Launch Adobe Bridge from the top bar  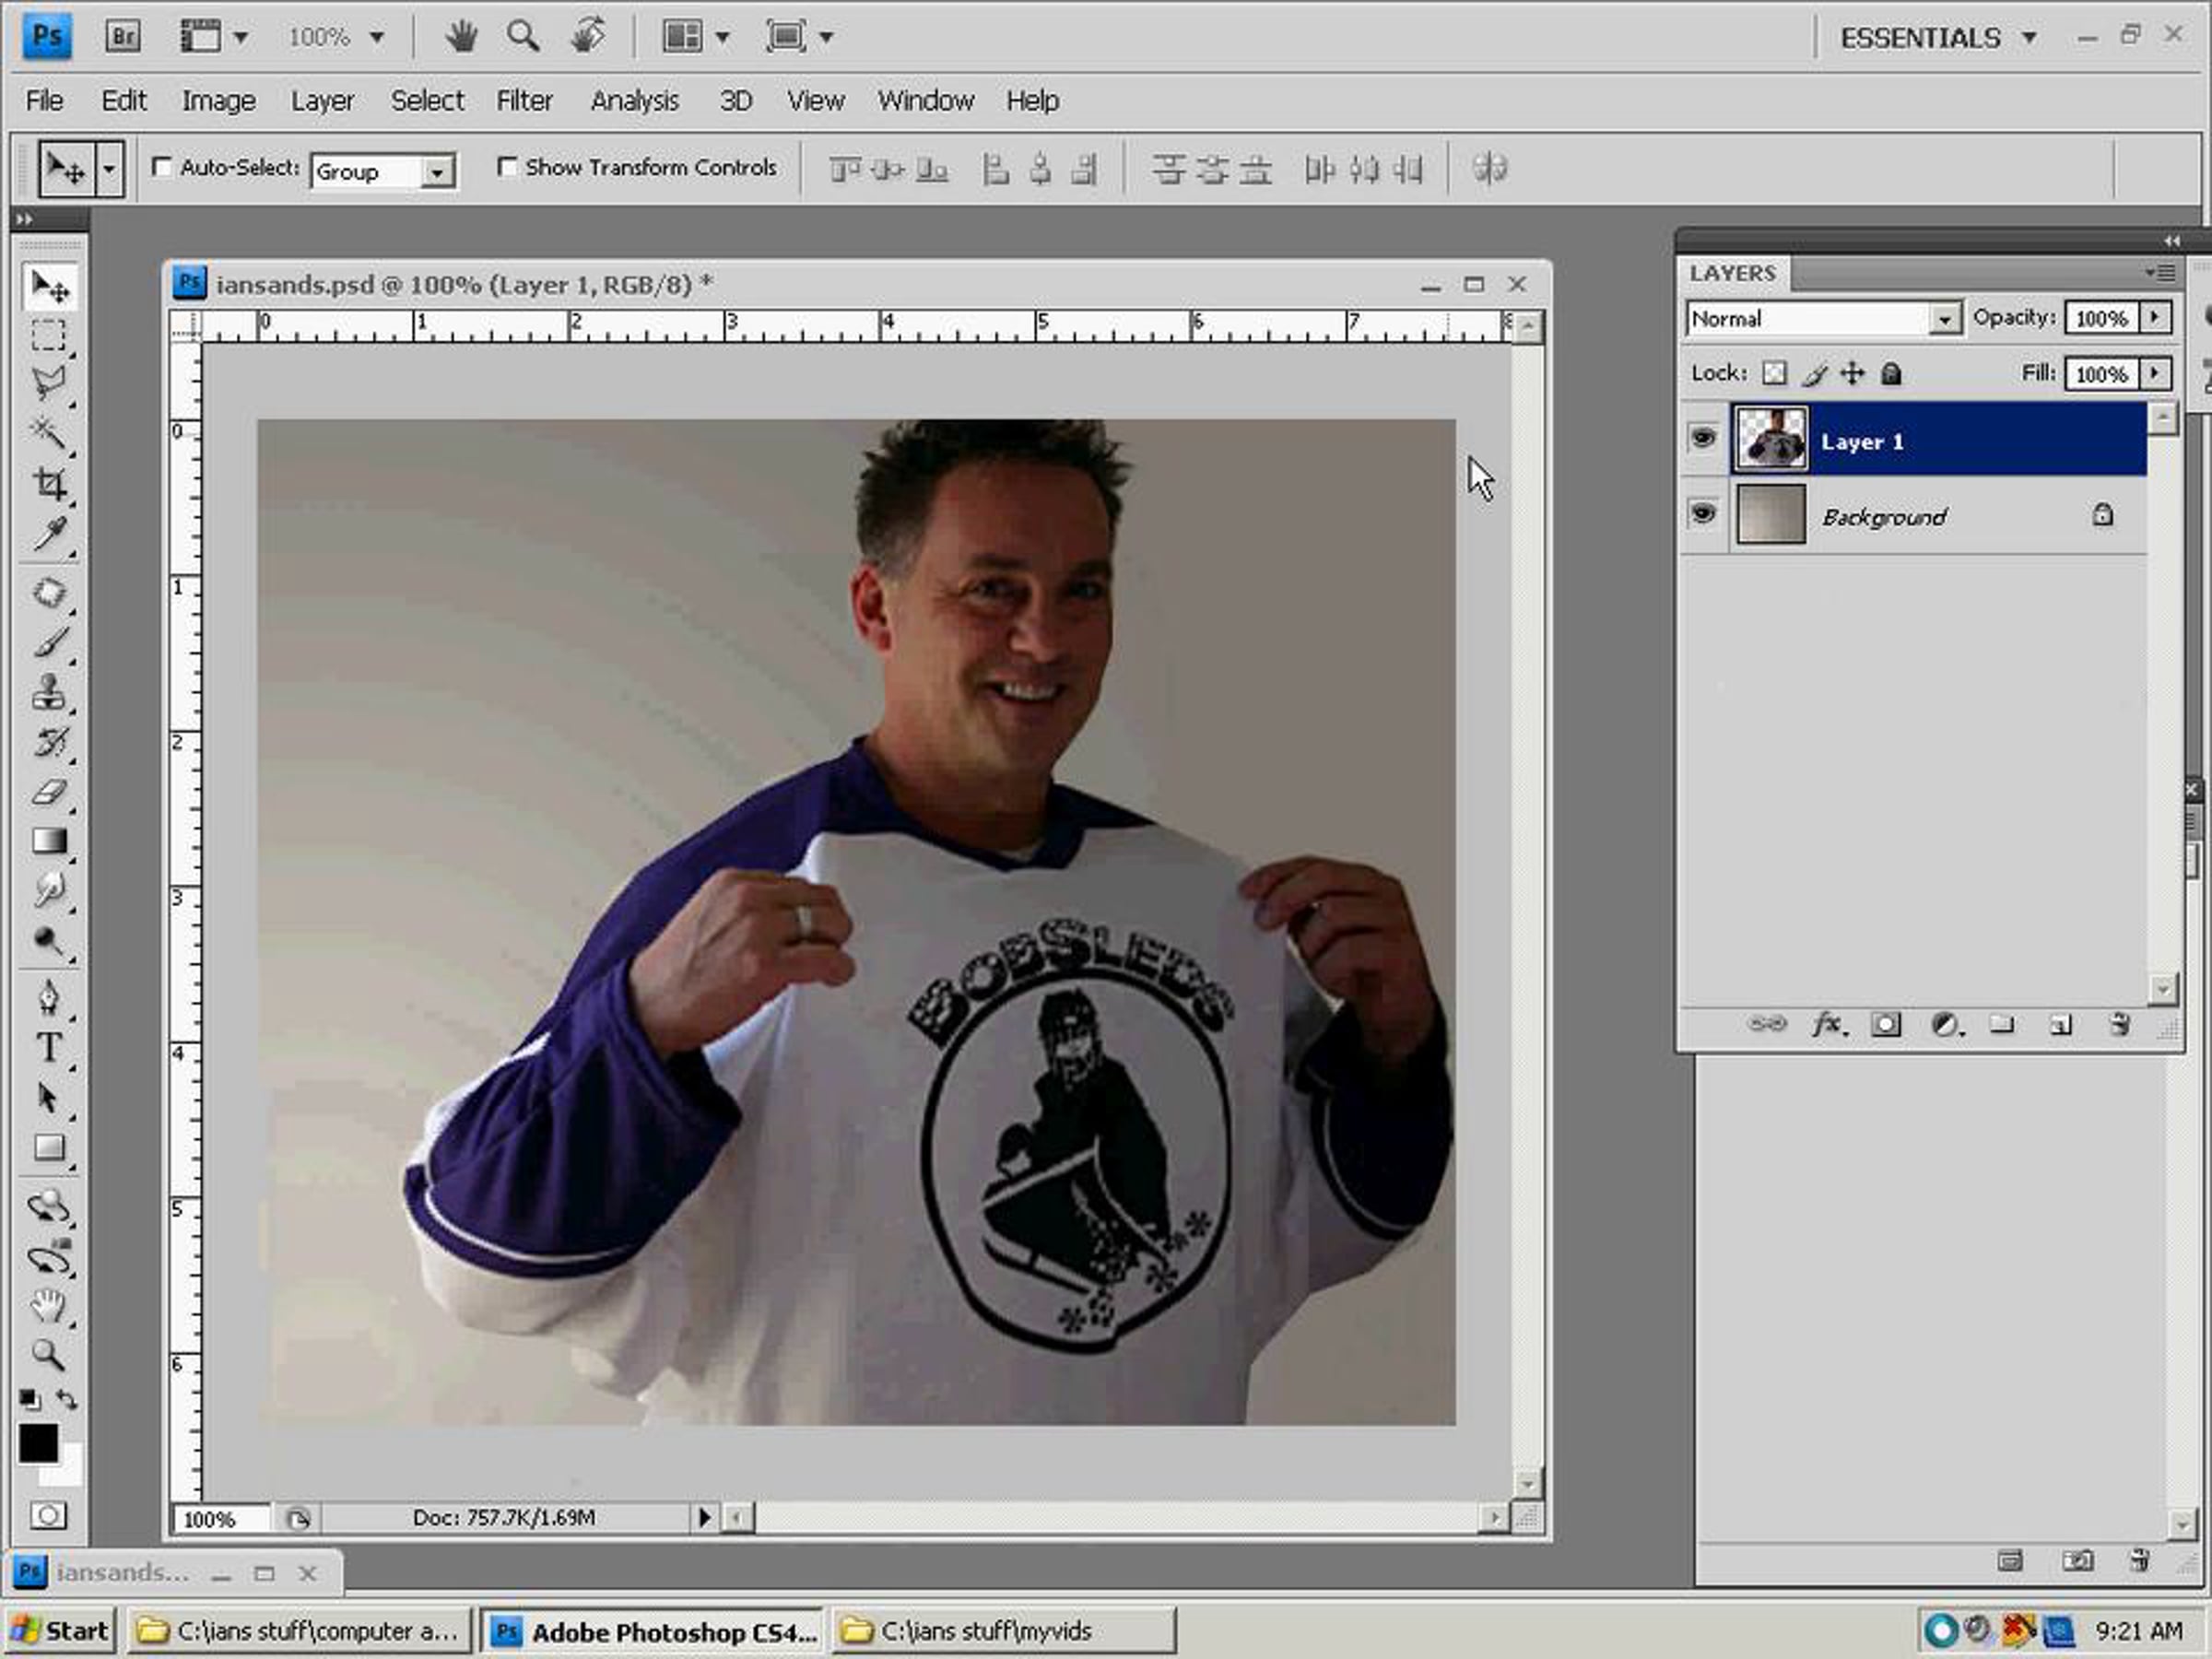(123, 37)
